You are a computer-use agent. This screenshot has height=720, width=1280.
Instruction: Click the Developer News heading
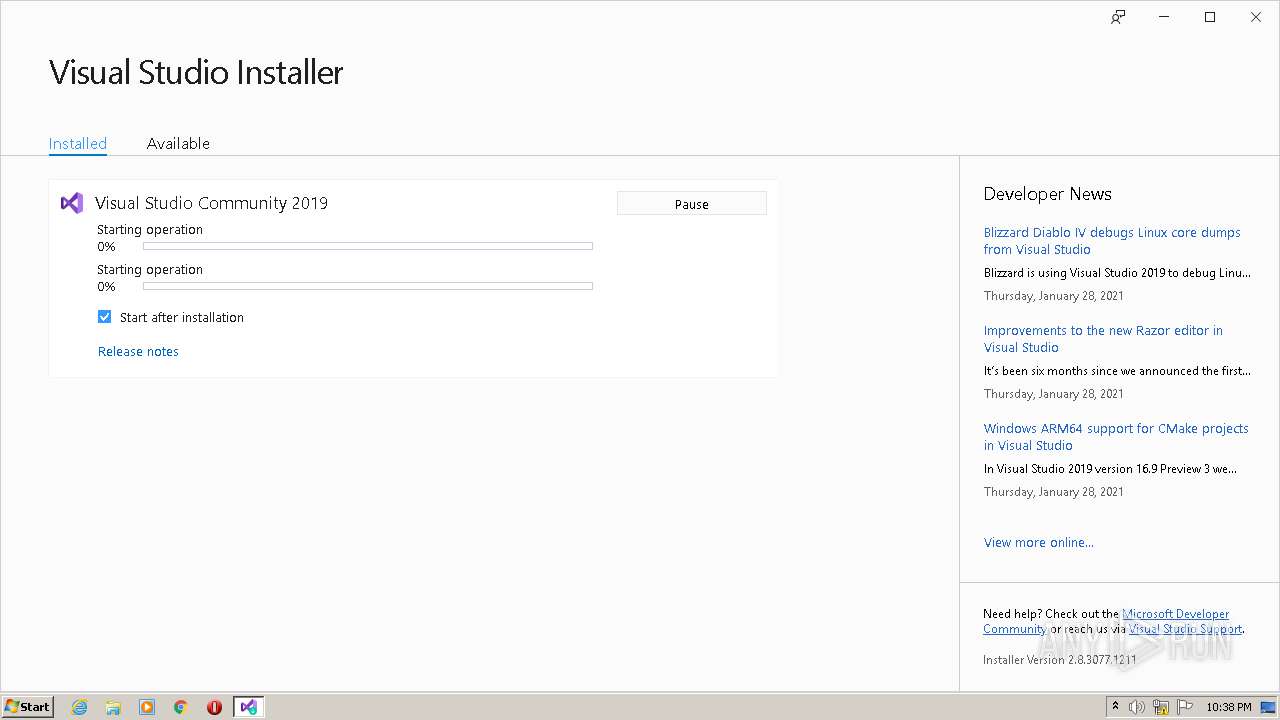pyautogui.click(x=1047, y=194)
